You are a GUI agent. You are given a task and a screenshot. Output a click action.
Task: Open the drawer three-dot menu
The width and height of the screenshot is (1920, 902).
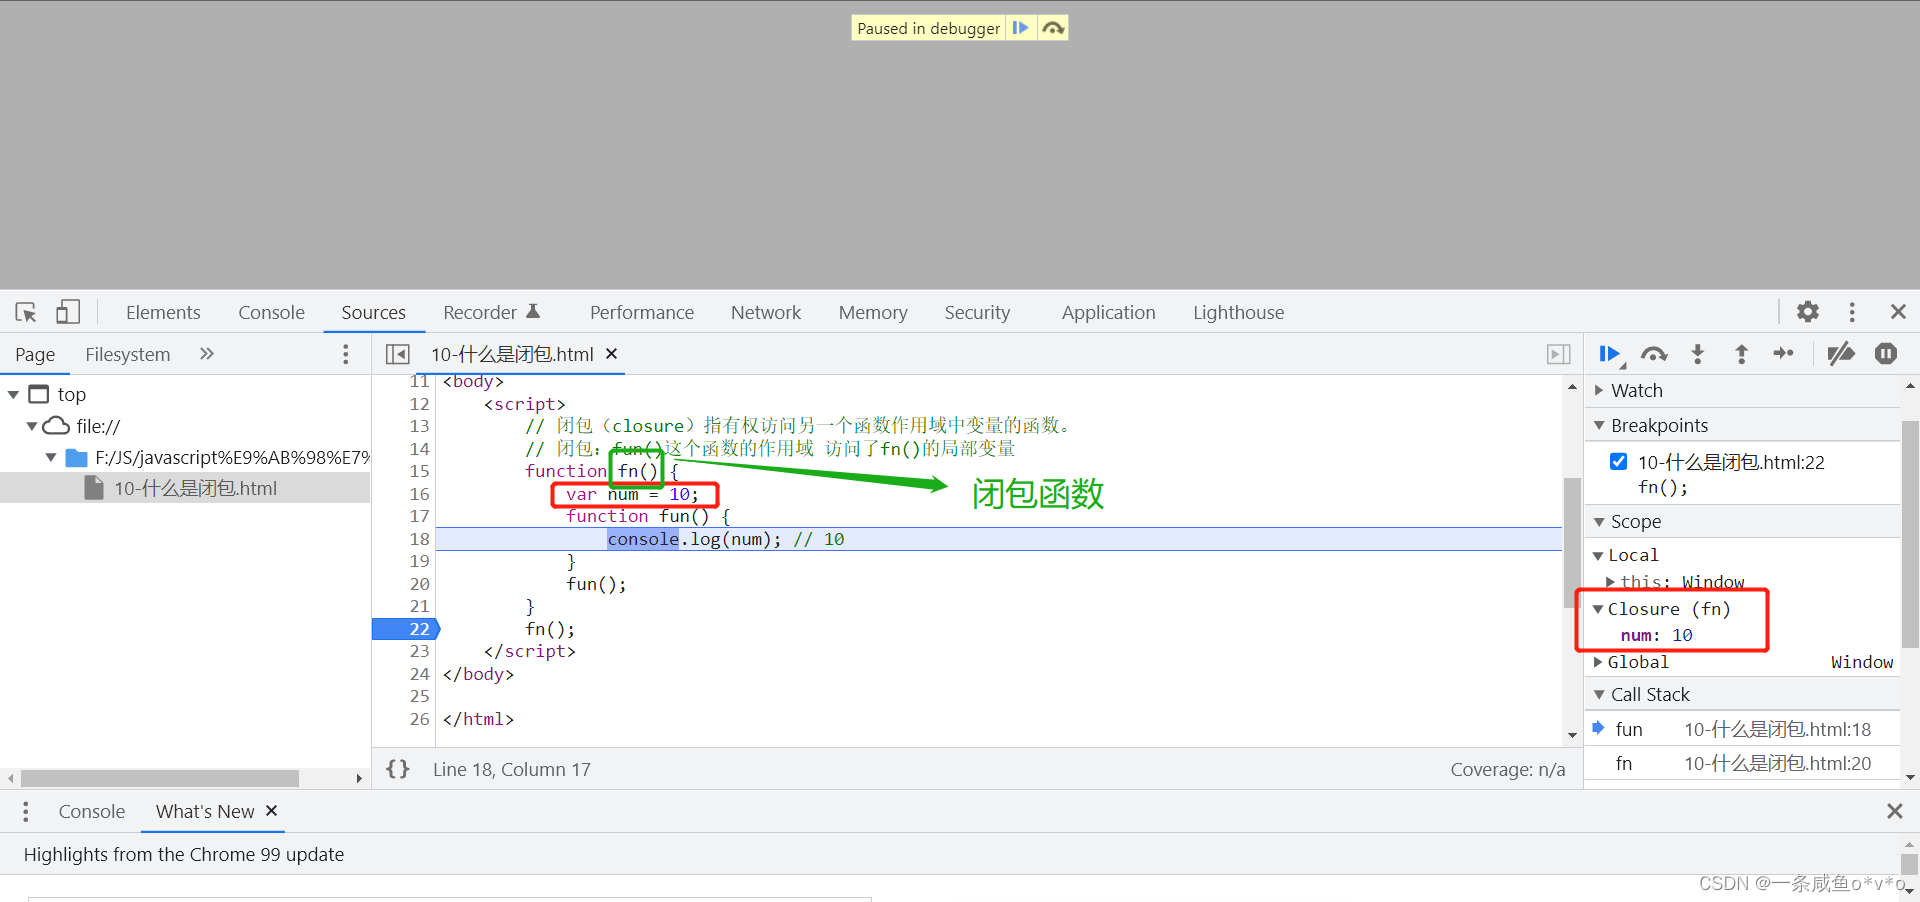click(25, 812)
